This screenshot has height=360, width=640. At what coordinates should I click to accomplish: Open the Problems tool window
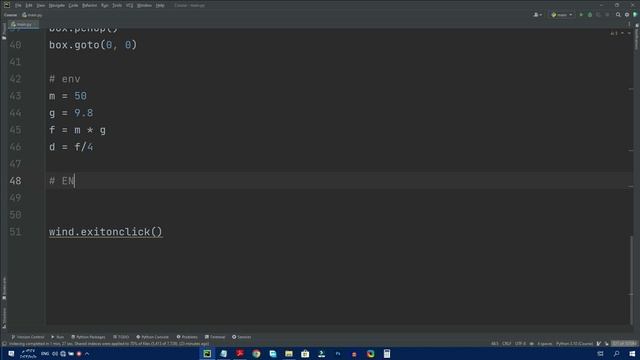coord(187,337)
